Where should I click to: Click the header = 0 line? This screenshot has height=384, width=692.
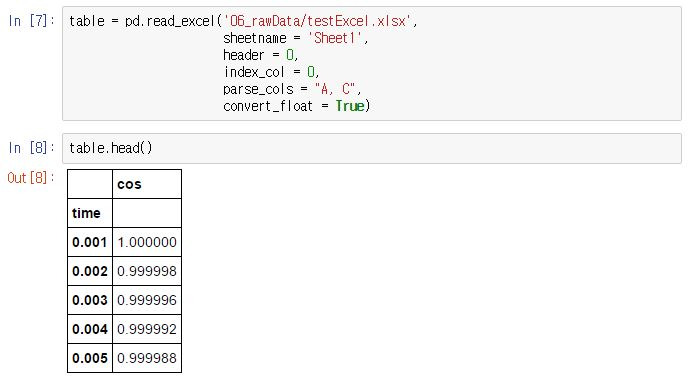point(261,55)
